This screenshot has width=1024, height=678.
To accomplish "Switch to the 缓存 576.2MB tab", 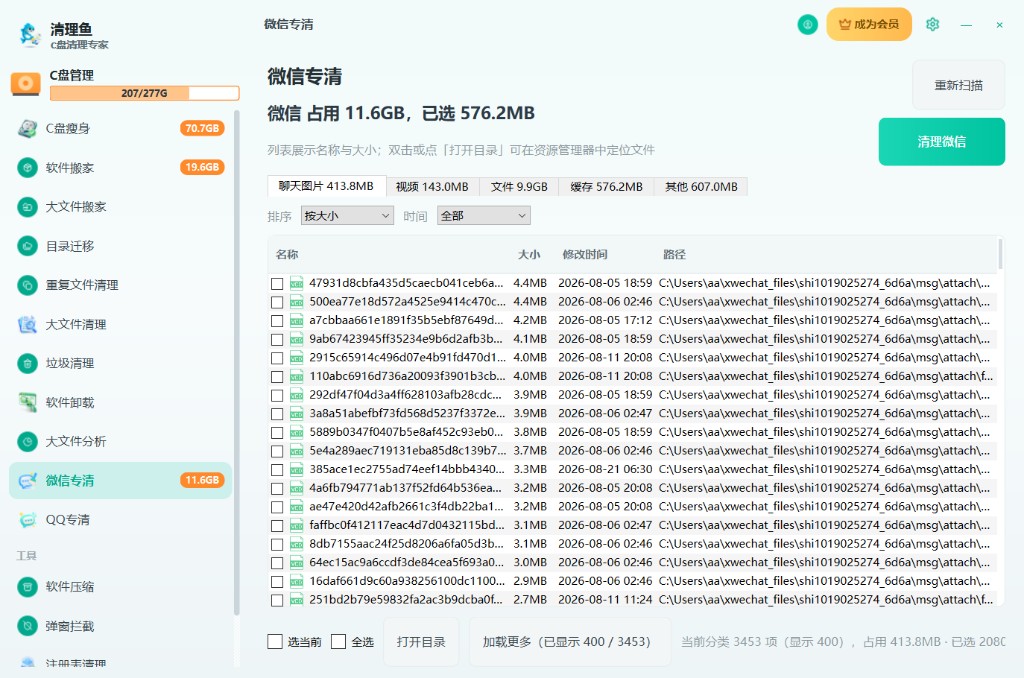I will point(607,187).
